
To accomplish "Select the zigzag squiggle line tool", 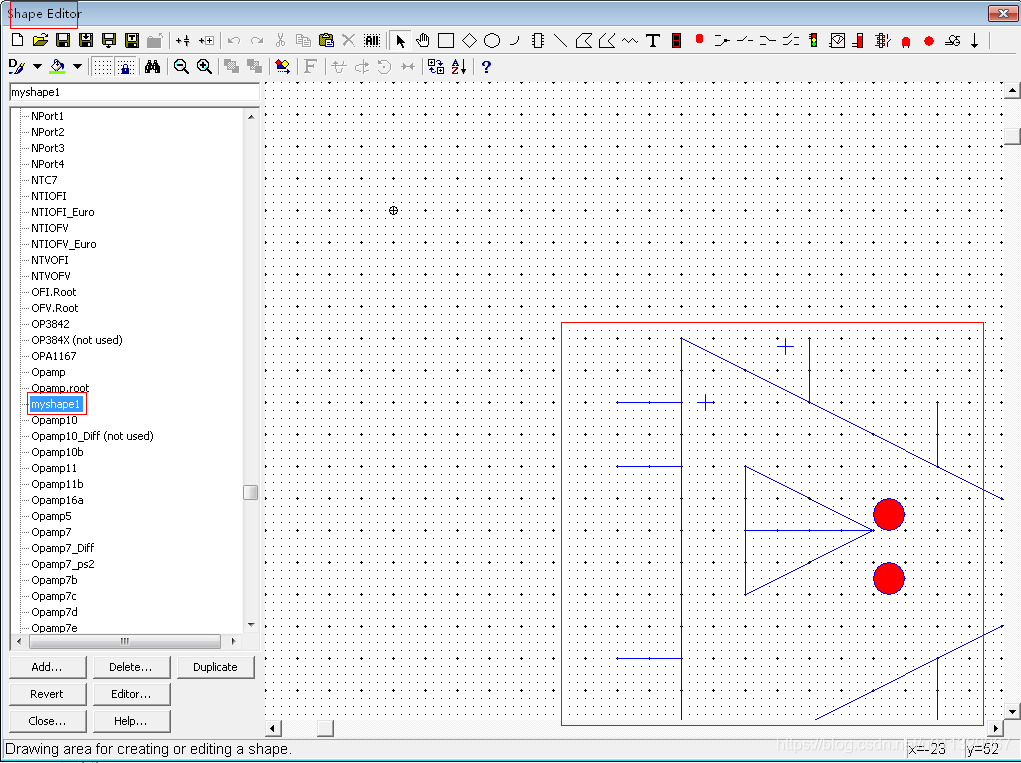I will [x=630, y=40].
